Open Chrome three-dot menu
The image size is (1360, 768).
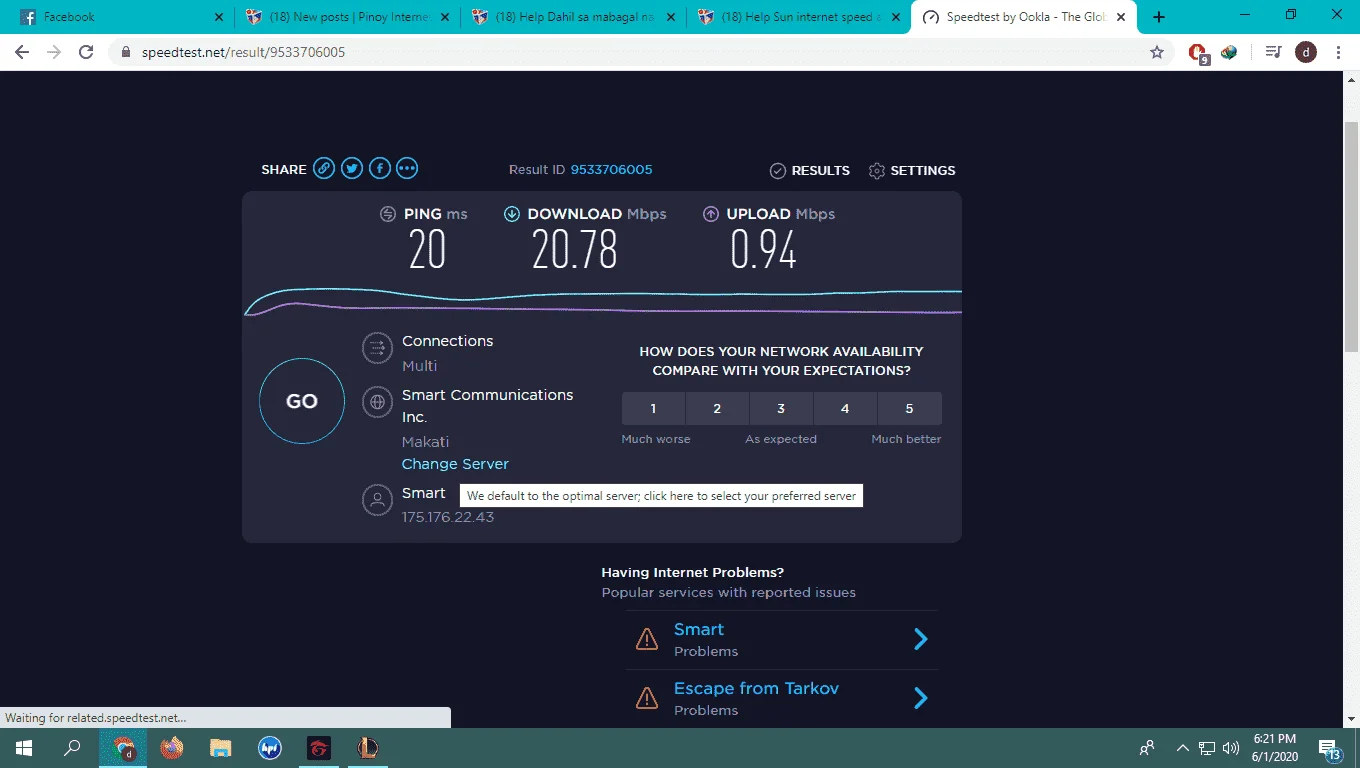(1338, 52)
